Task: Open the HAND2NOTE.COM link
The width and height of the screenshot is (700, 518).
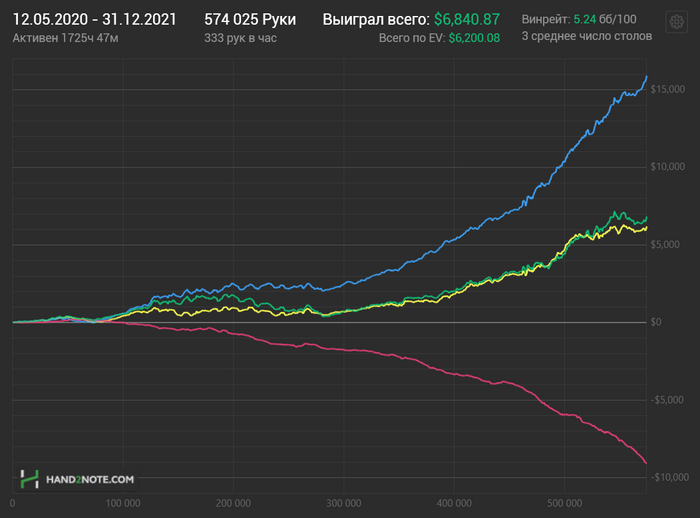Action: [x=90, y=480]
